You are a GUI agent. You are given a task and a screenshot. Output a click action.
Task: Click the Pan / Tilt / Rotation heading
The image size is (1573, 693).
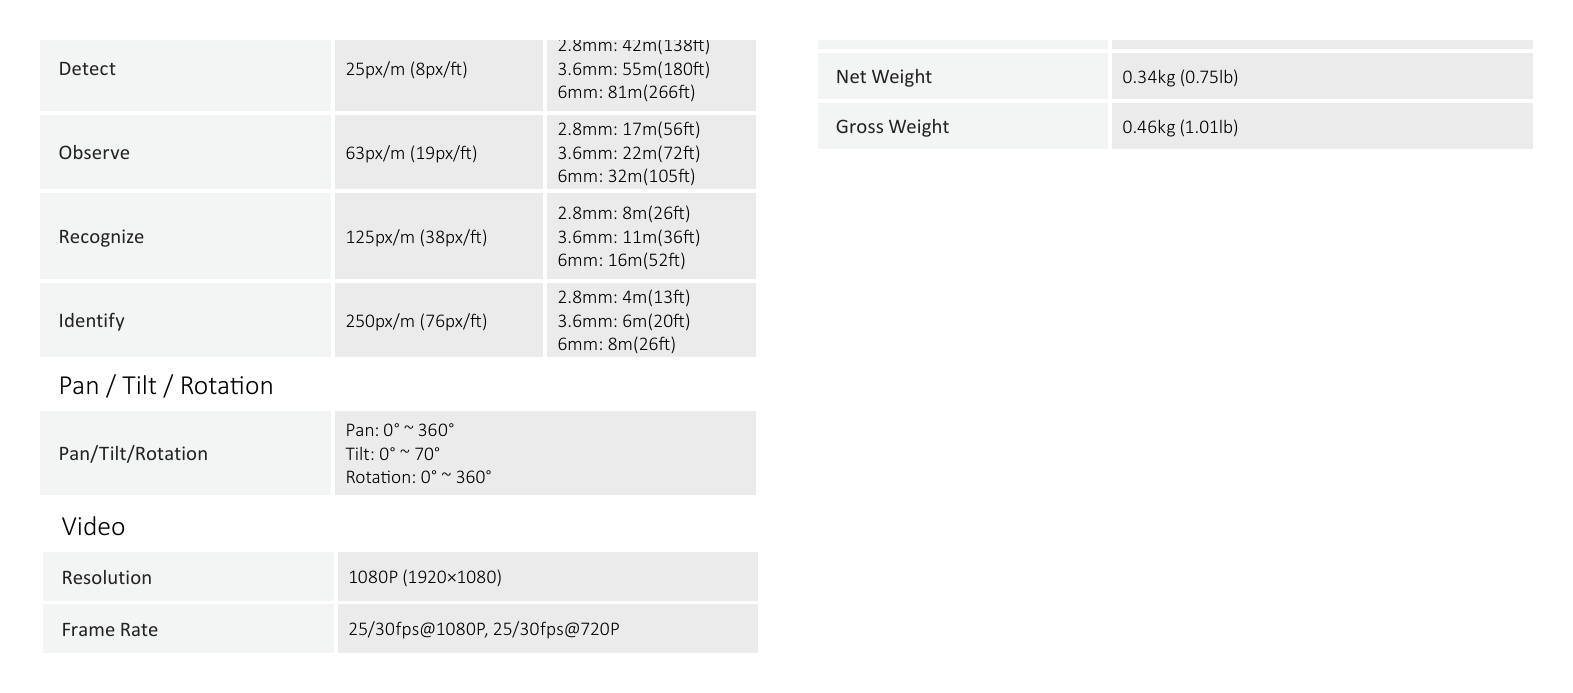[166, 386]
